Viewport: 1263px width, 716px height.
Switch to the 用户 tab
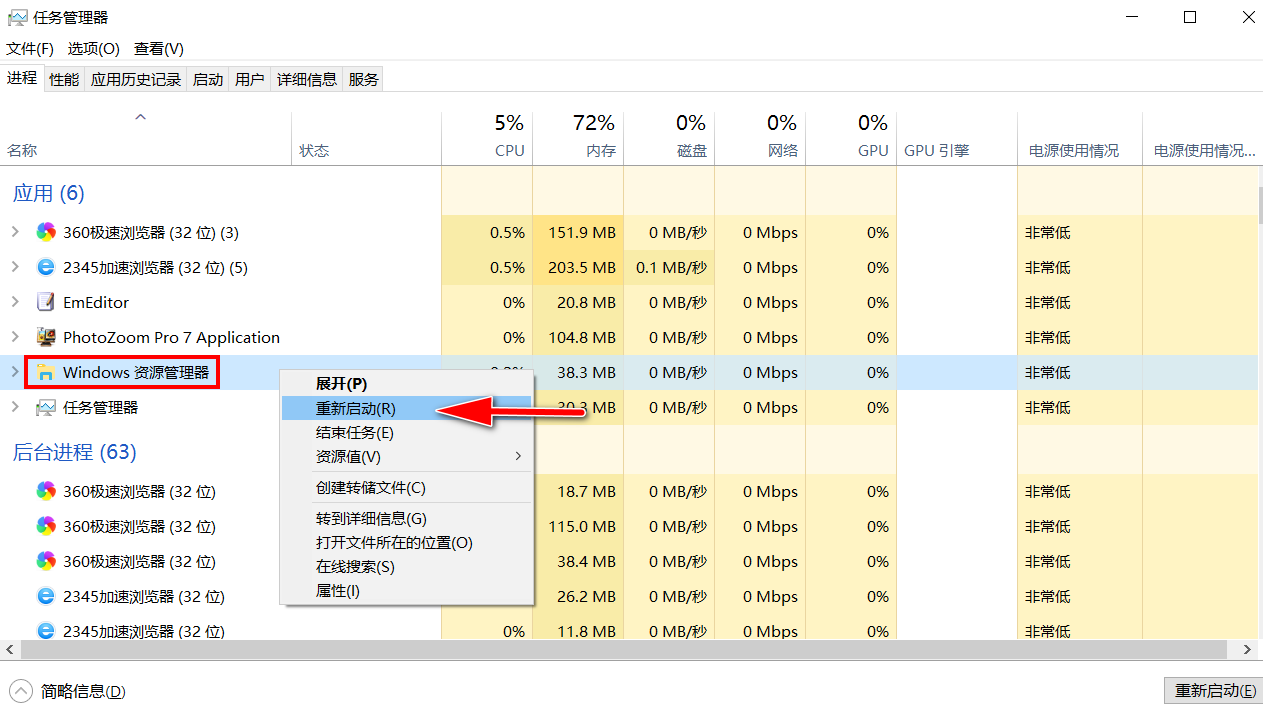pos(250,79)
